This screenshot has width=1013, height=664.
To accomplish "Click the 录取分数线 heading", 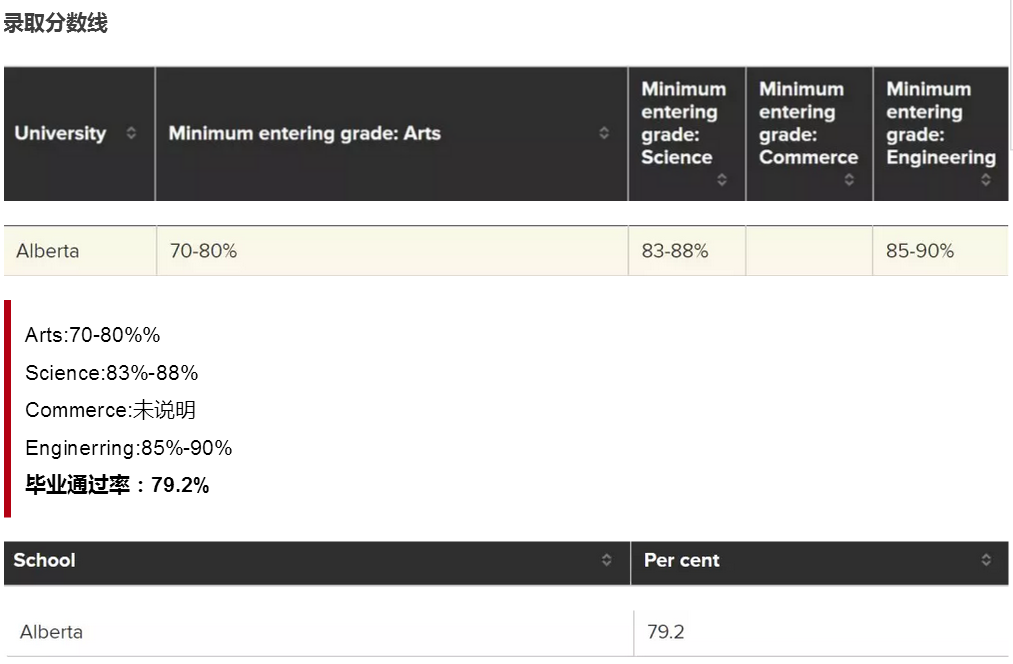I will tap(55, 24).
